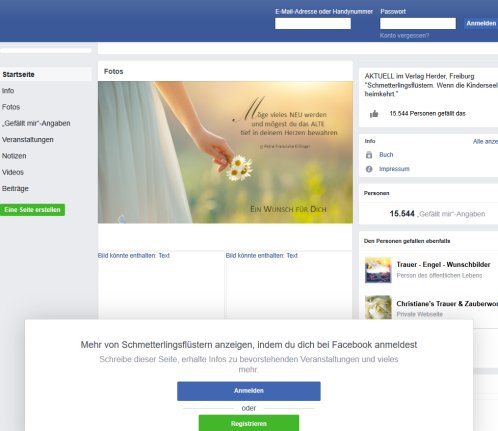This screenshot has width=498, height=431.
Task: Click the Passwort input field
Action: pos(418,24)
